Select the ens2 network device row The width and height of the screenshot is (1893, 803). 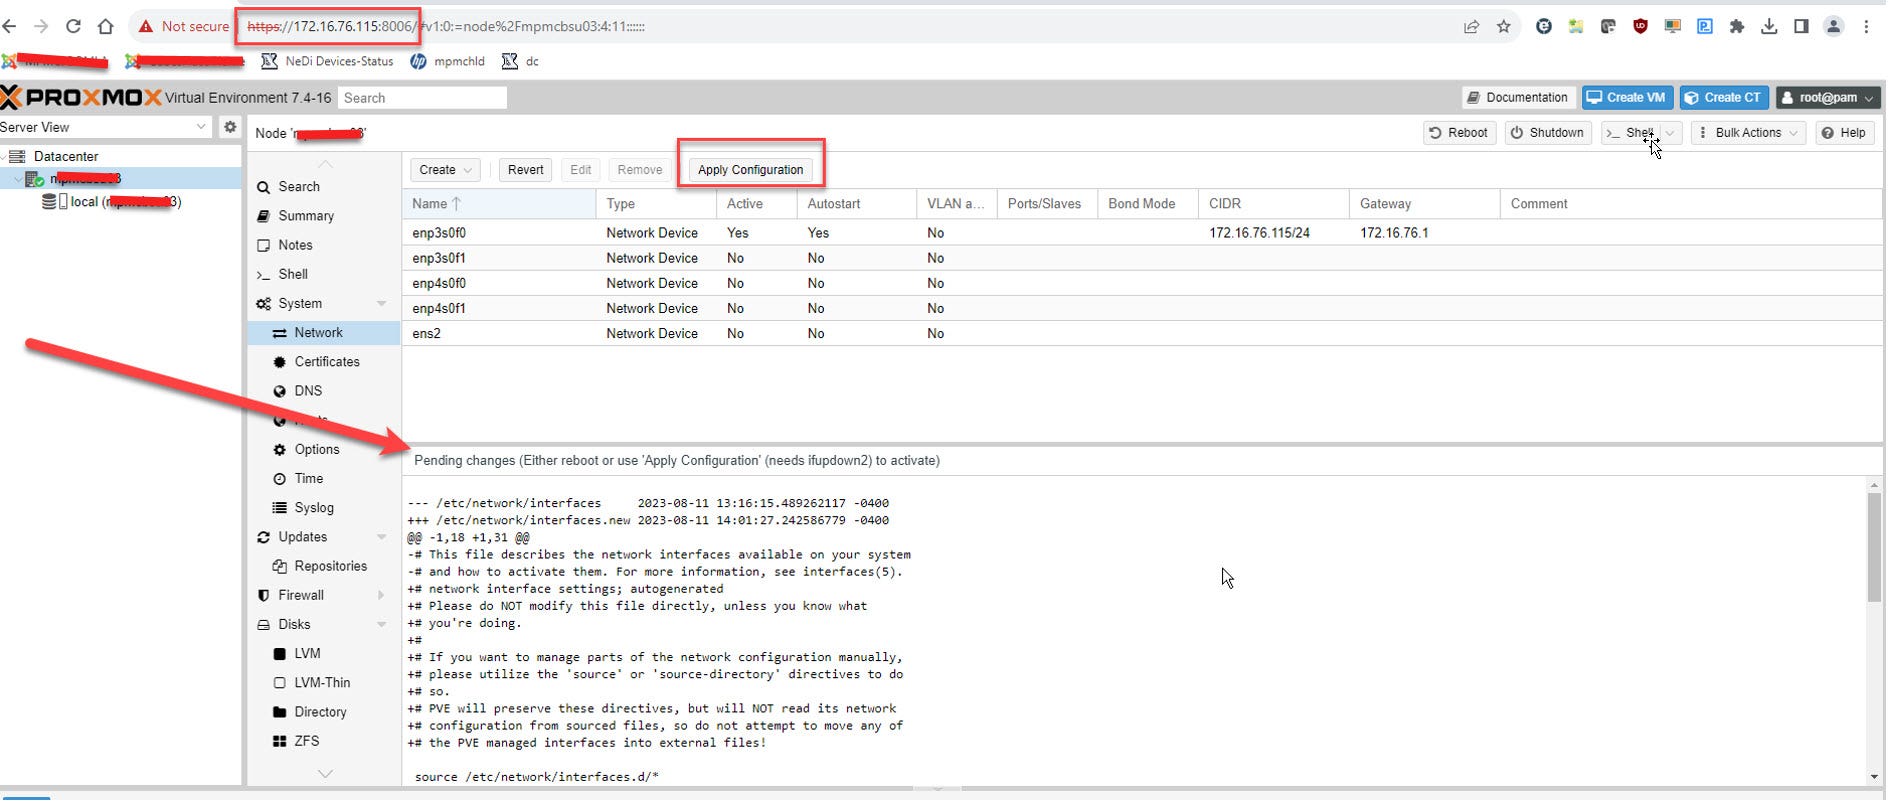tap(1142, 333)
